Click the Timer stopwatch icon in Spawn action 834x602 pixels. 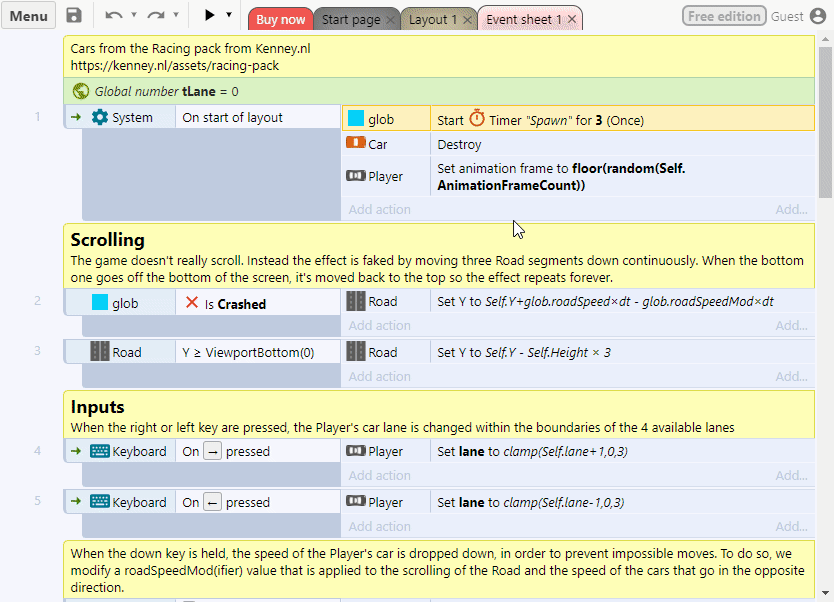pos(477,118)
